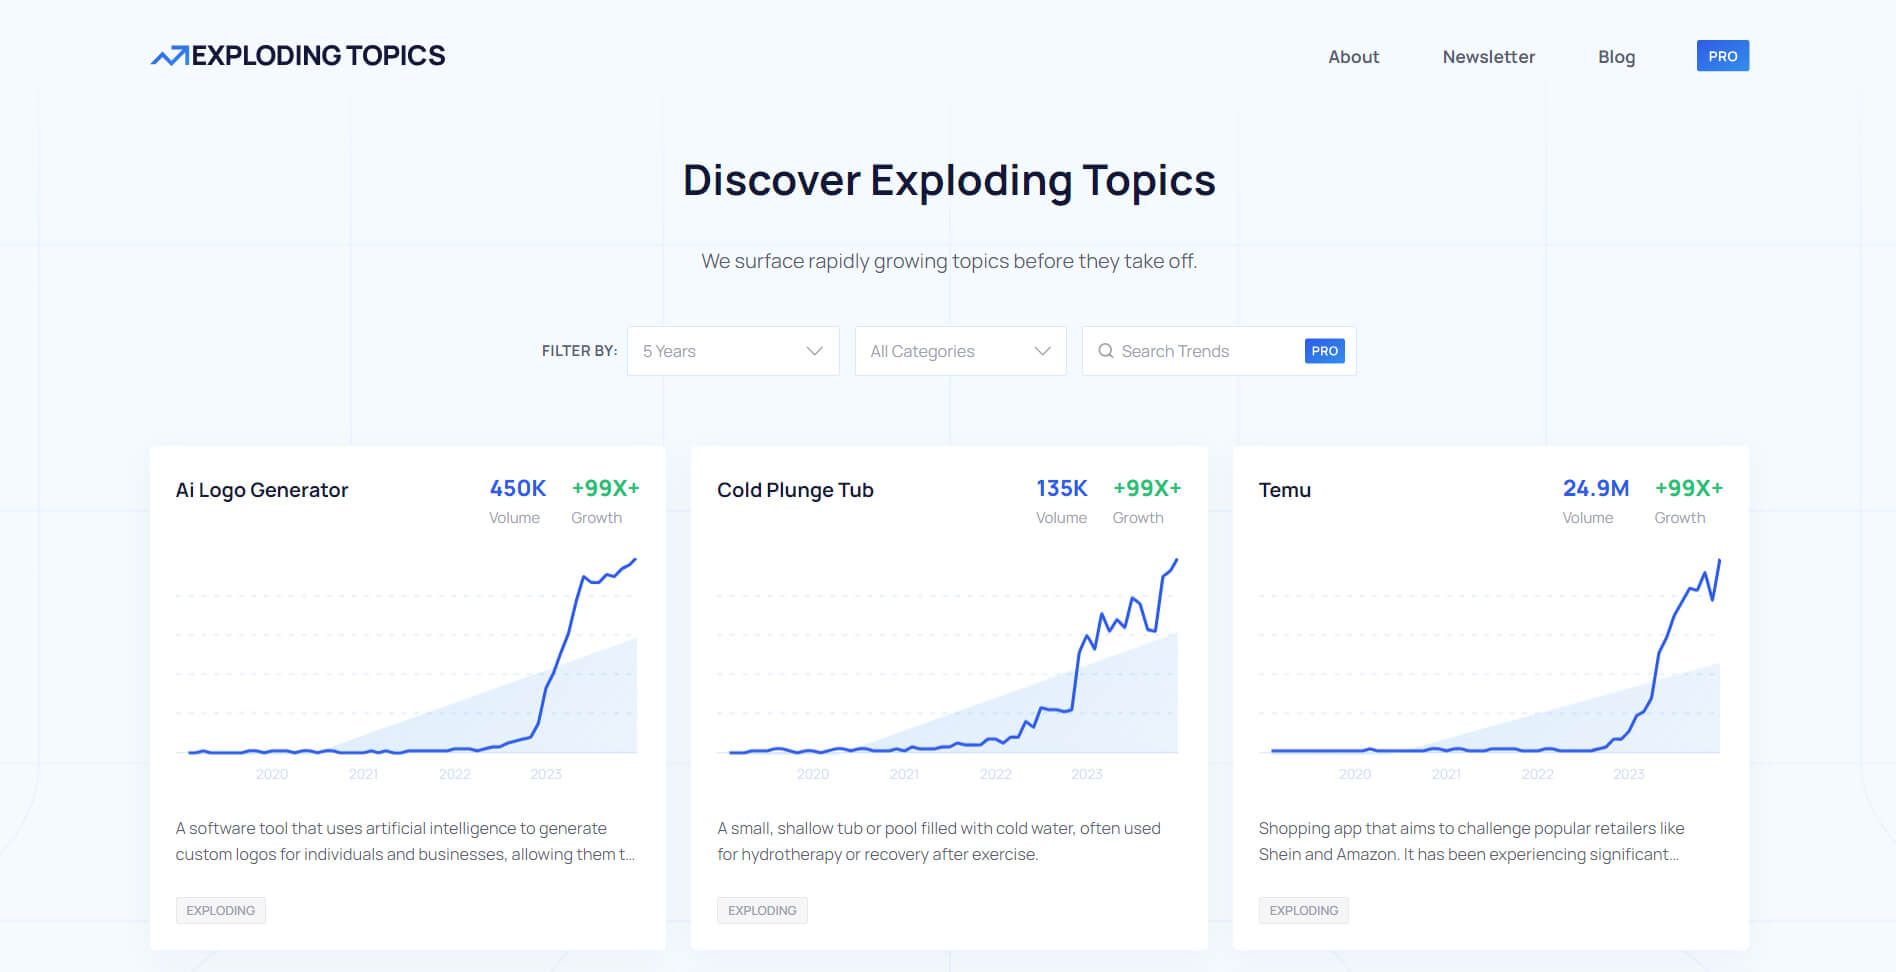Click the 135K volume value
This screenshot has width=1896, height=972.
click(1061, 488)
